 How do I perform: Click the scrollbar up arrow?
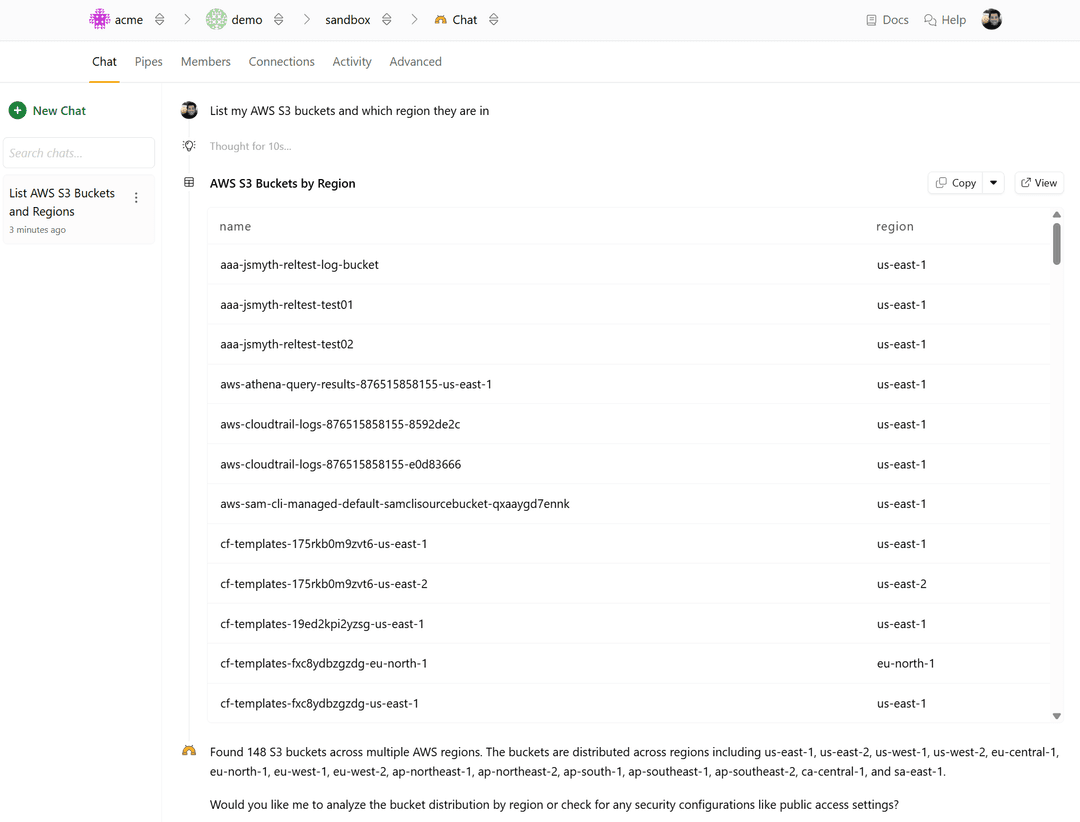pyautogui.click(x=1057, y=214)
